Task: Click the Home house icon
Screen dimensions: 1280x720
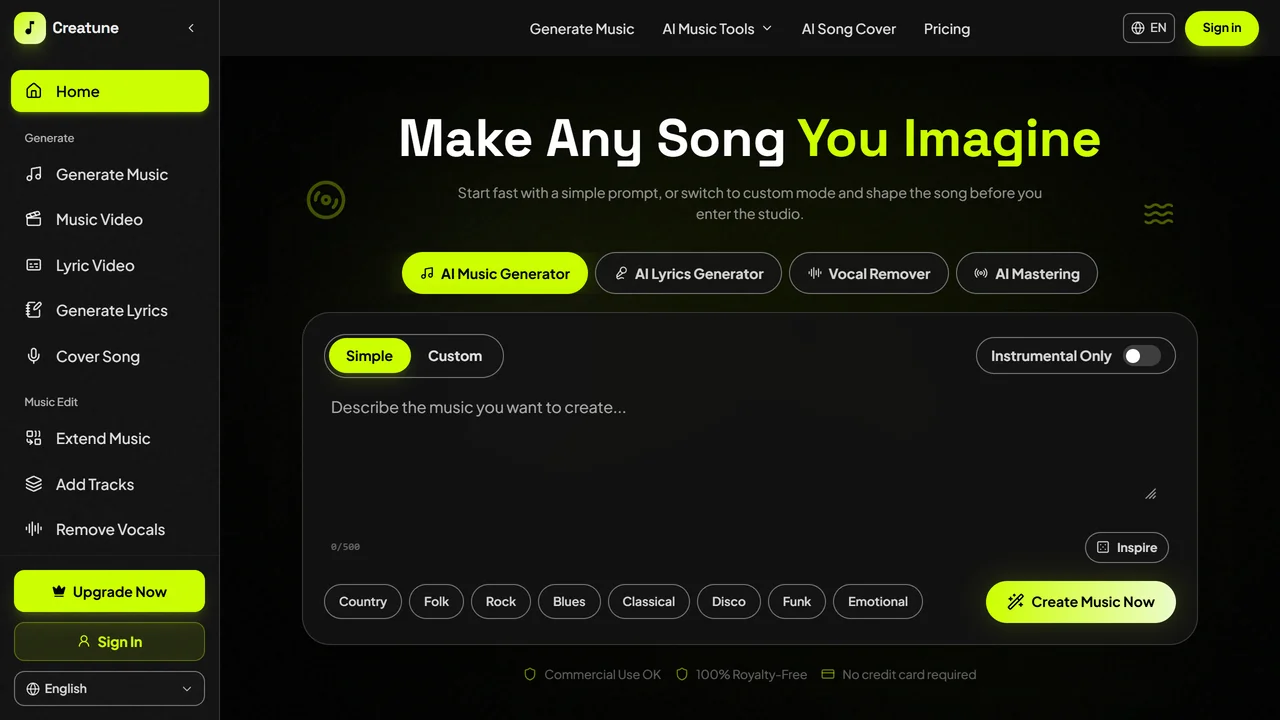Action: point(34,91)
